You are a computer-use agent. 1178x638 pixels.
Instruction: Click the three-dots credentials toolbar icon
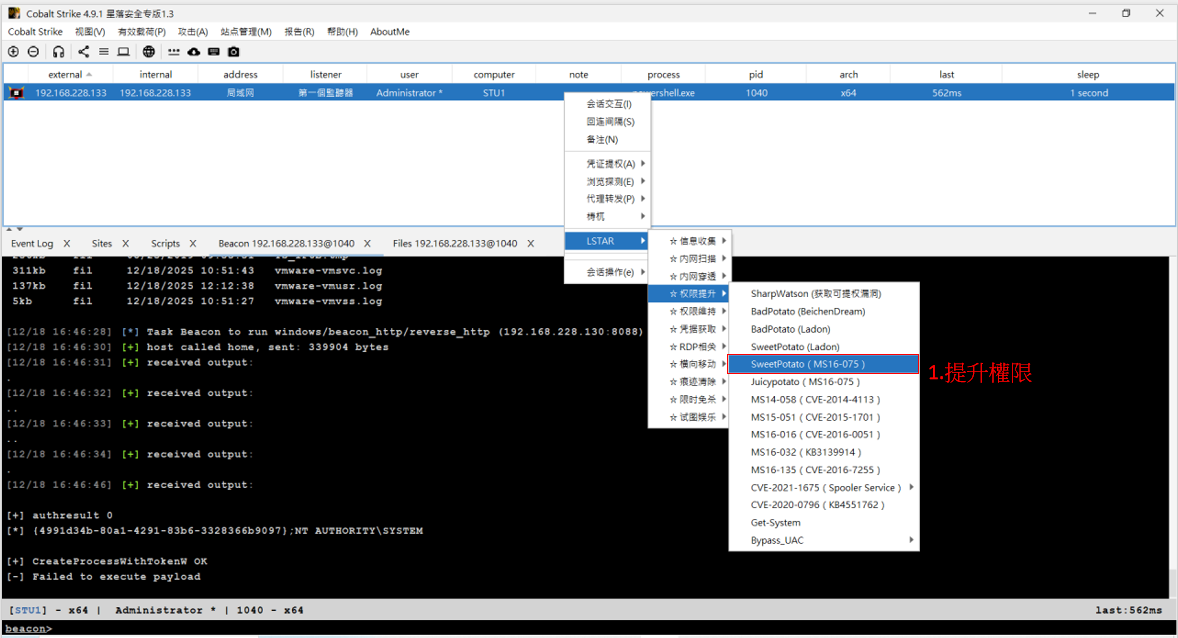pos(174,52)
